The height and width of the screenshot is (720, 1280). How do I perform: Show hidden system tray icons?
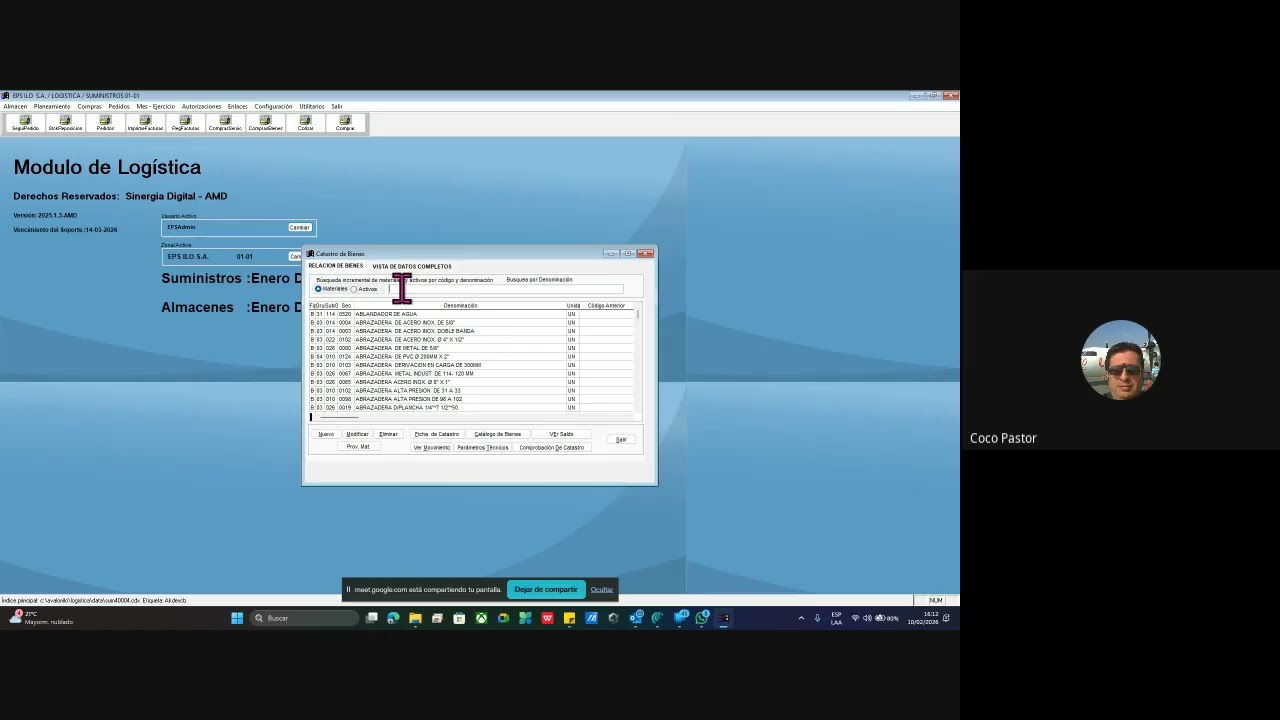(801, 618)
